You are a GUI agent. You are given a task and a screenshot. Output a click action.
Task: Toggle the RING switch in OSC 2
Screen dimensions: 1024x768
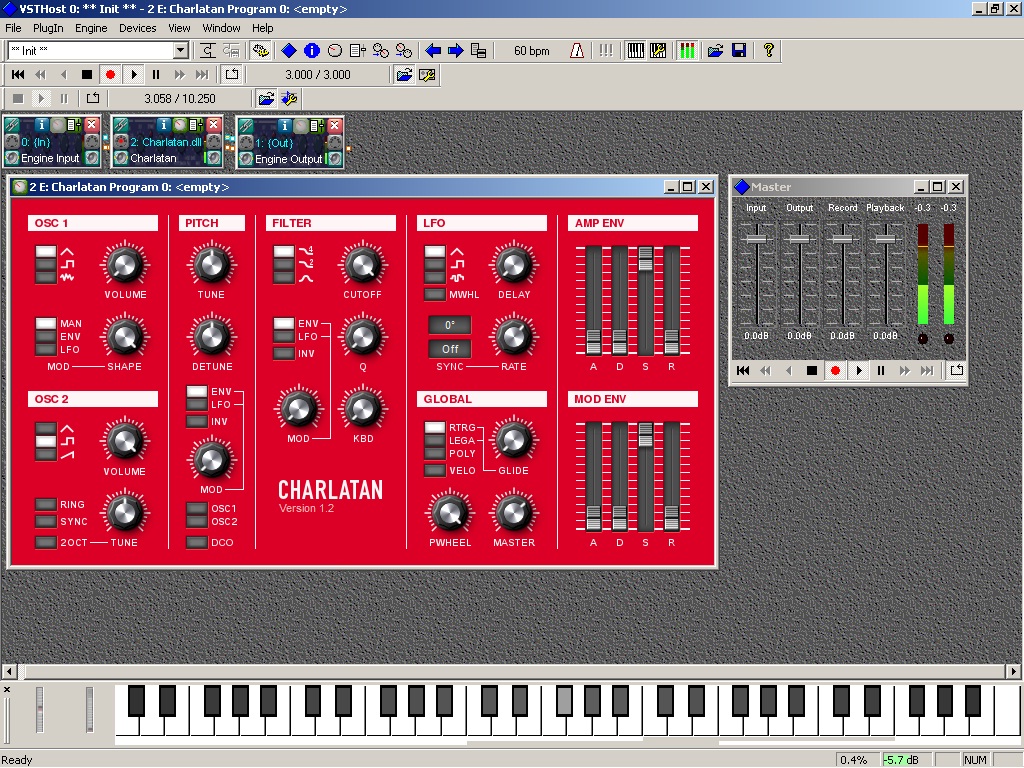click(x=46, y=504)
